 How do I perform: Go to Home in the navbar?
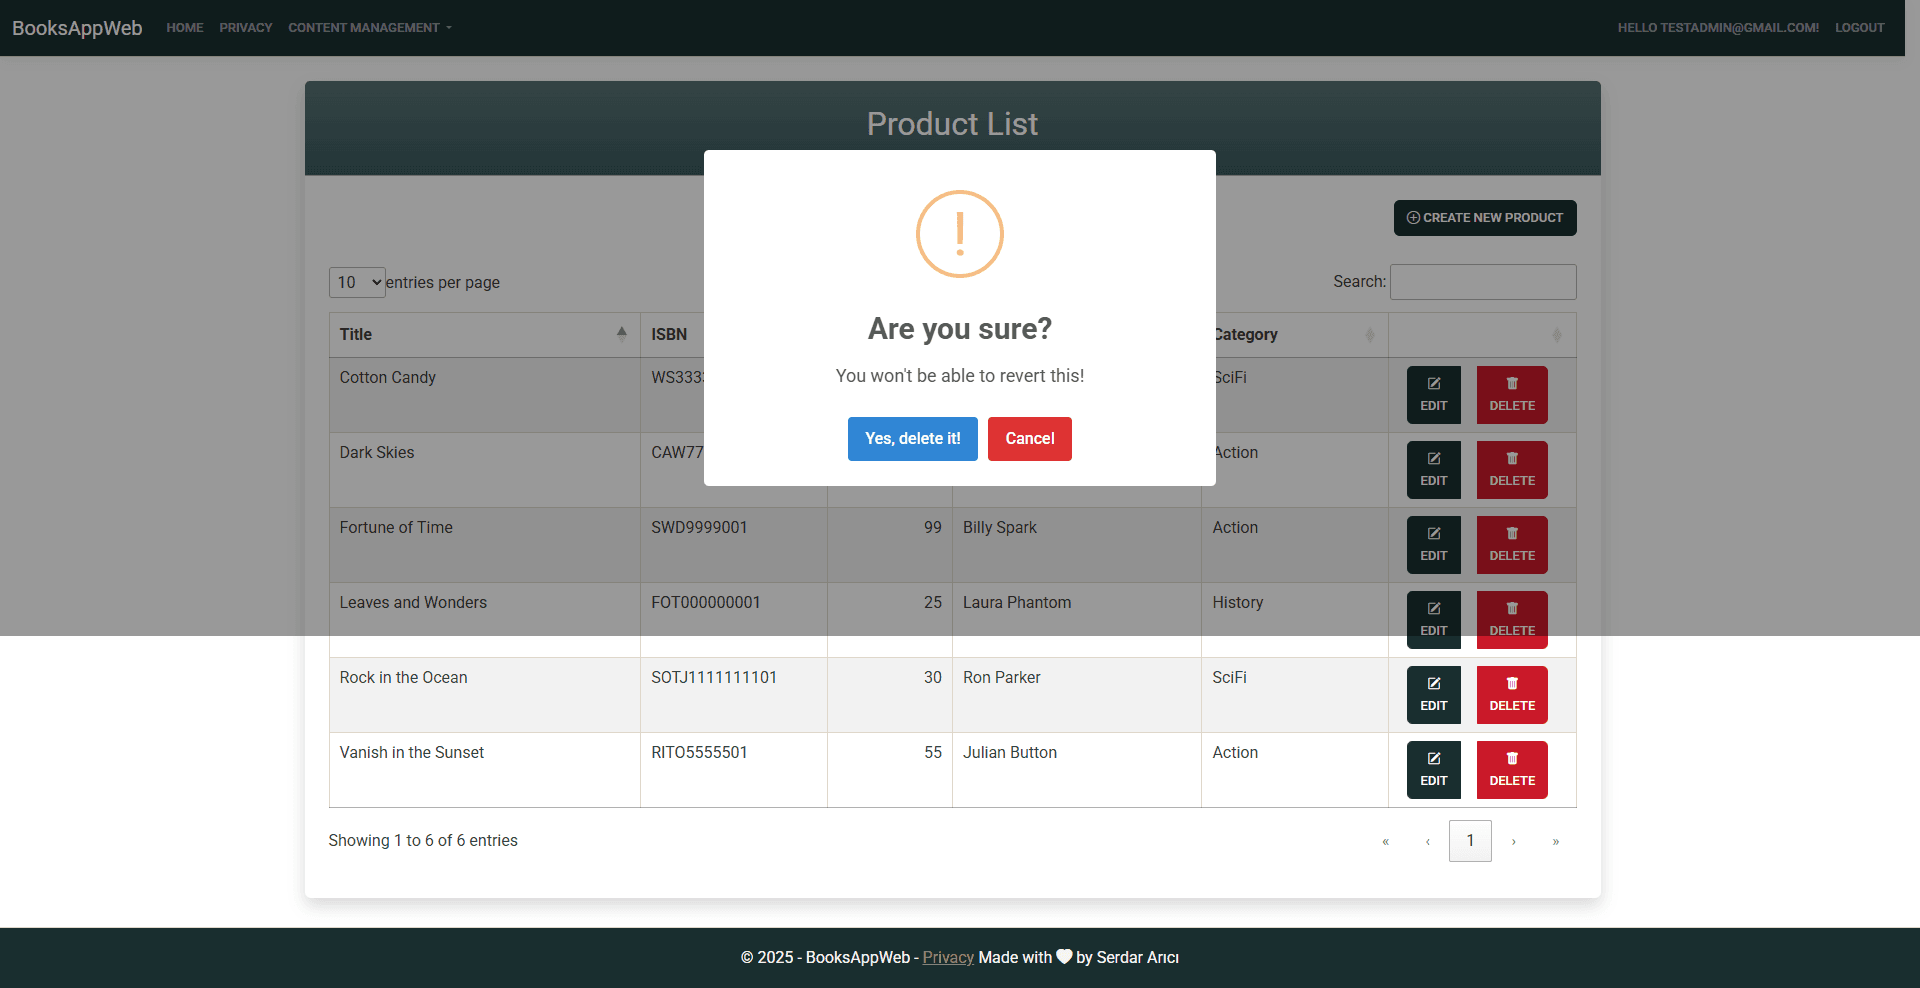pyautogui.click(x=185, y=28)
